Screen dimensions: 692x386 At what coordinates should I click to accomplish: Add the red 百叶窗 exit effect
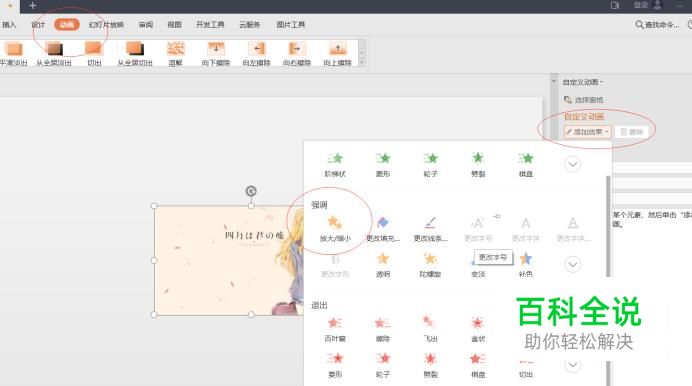point(335,329)
